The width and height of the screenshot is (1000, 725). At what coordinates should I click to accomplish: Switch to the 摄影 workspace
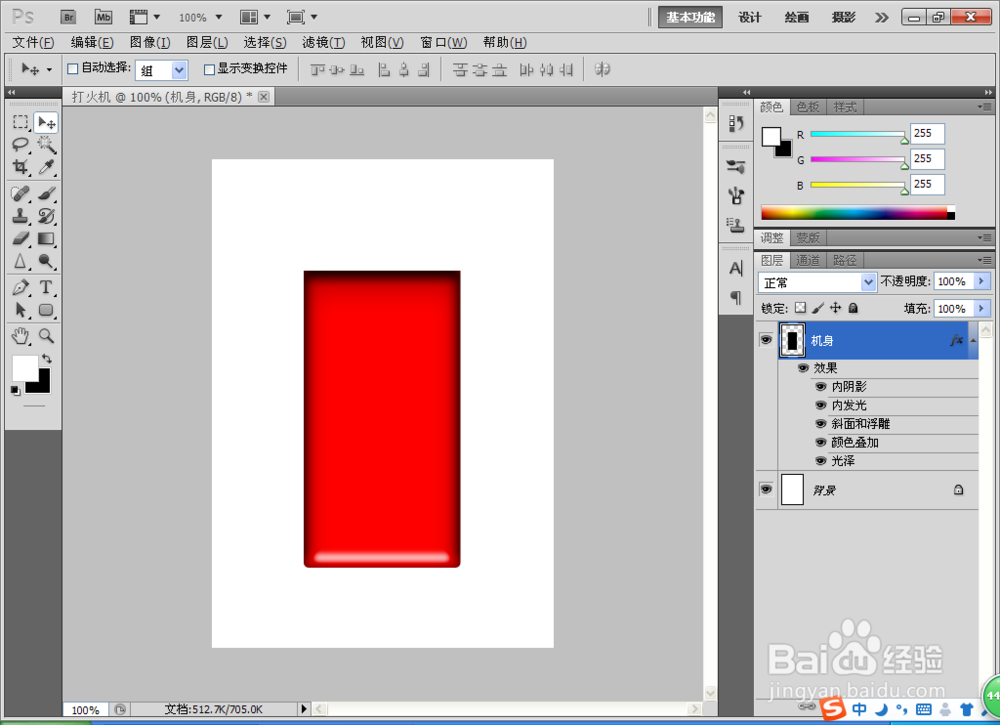pyautogui.click(x=843, y=17)
